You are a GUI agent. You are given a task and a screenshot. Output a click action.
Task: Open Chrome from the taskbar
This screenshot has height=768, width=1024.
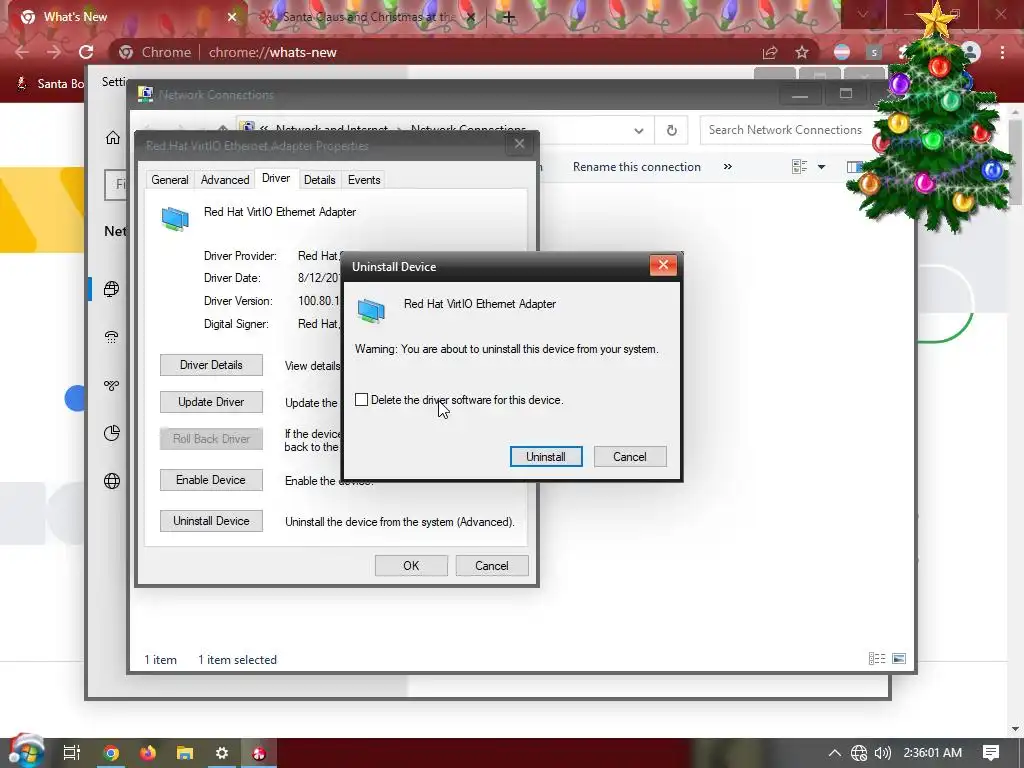click(x=111, y=753)
